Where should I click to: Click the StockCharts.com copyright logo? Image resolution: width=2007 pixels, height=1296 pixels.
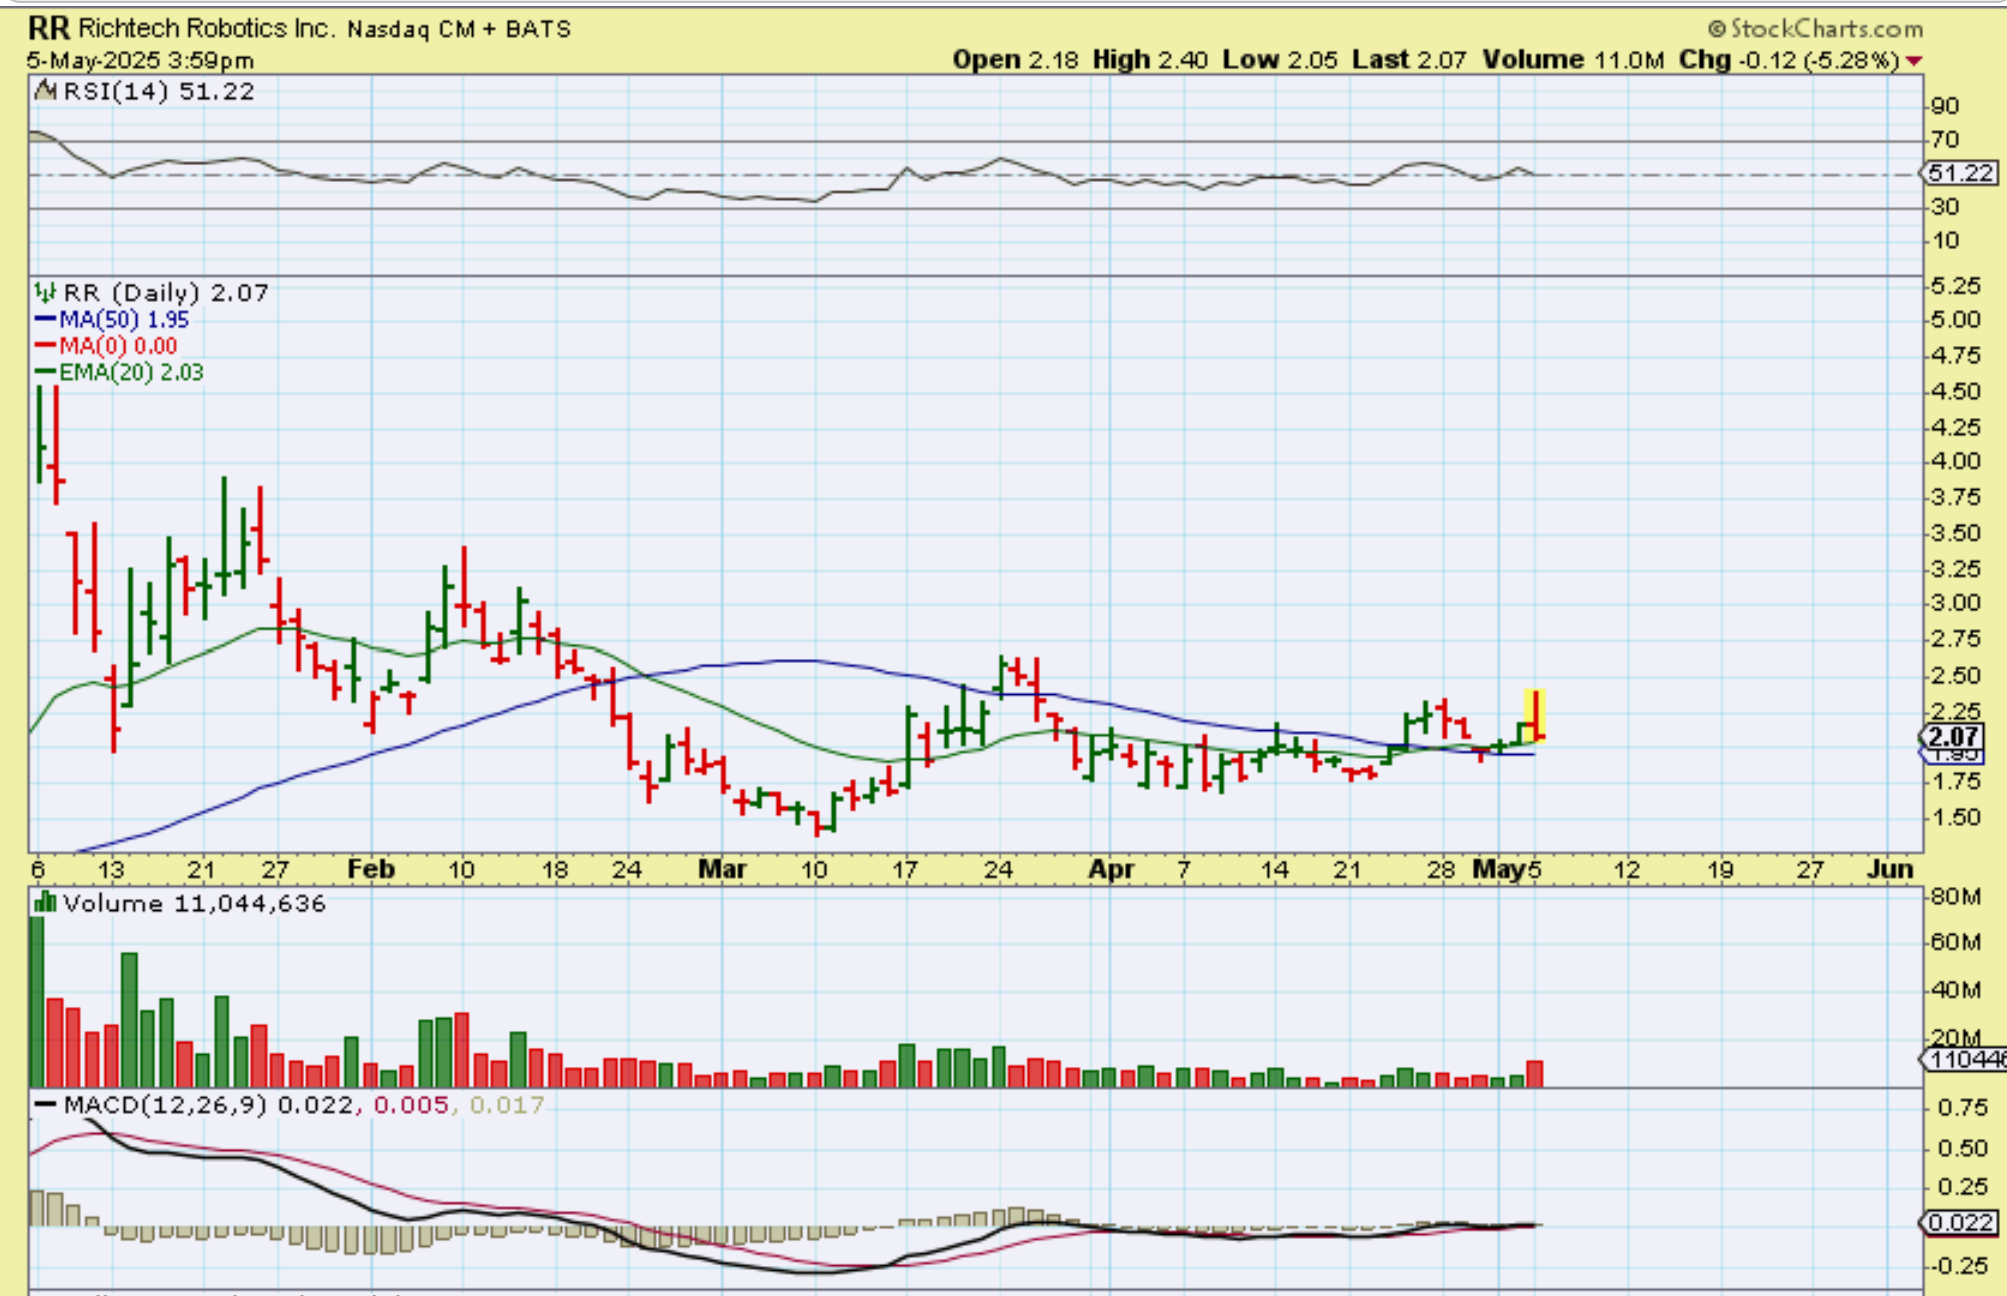1815,29
